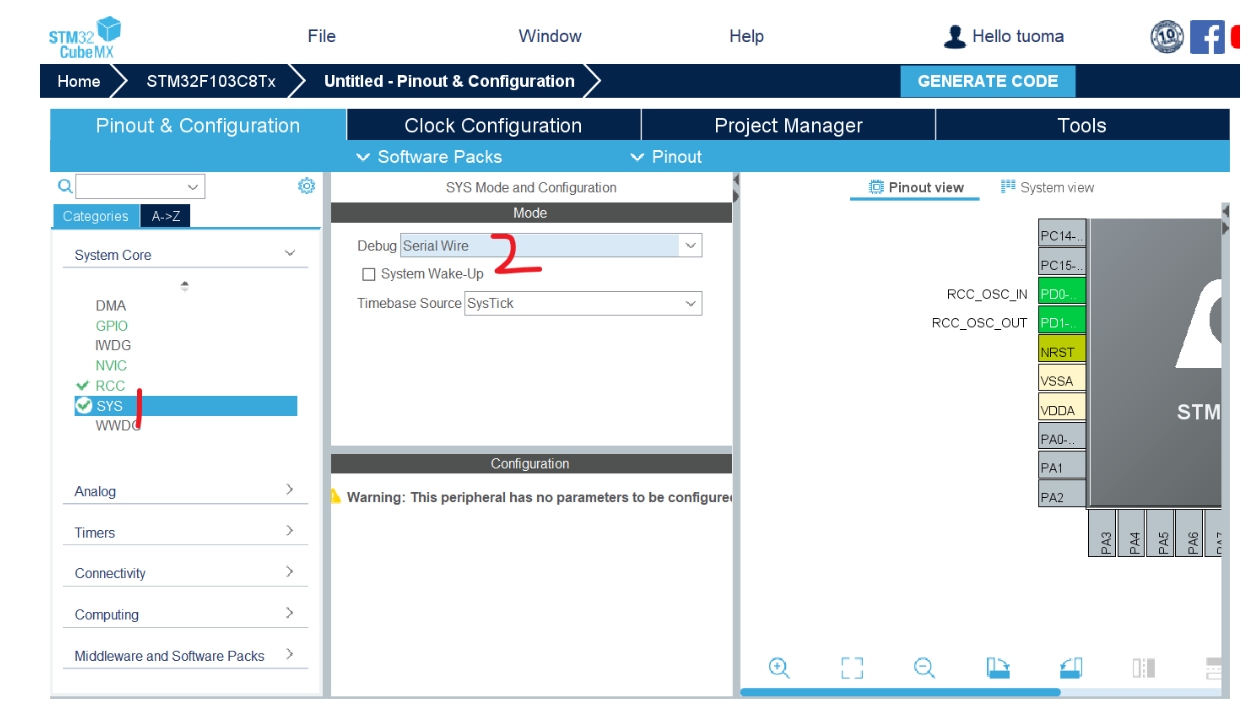Expand the Computing category
This screenshot has width=1256, height=727.
[290, 613]
